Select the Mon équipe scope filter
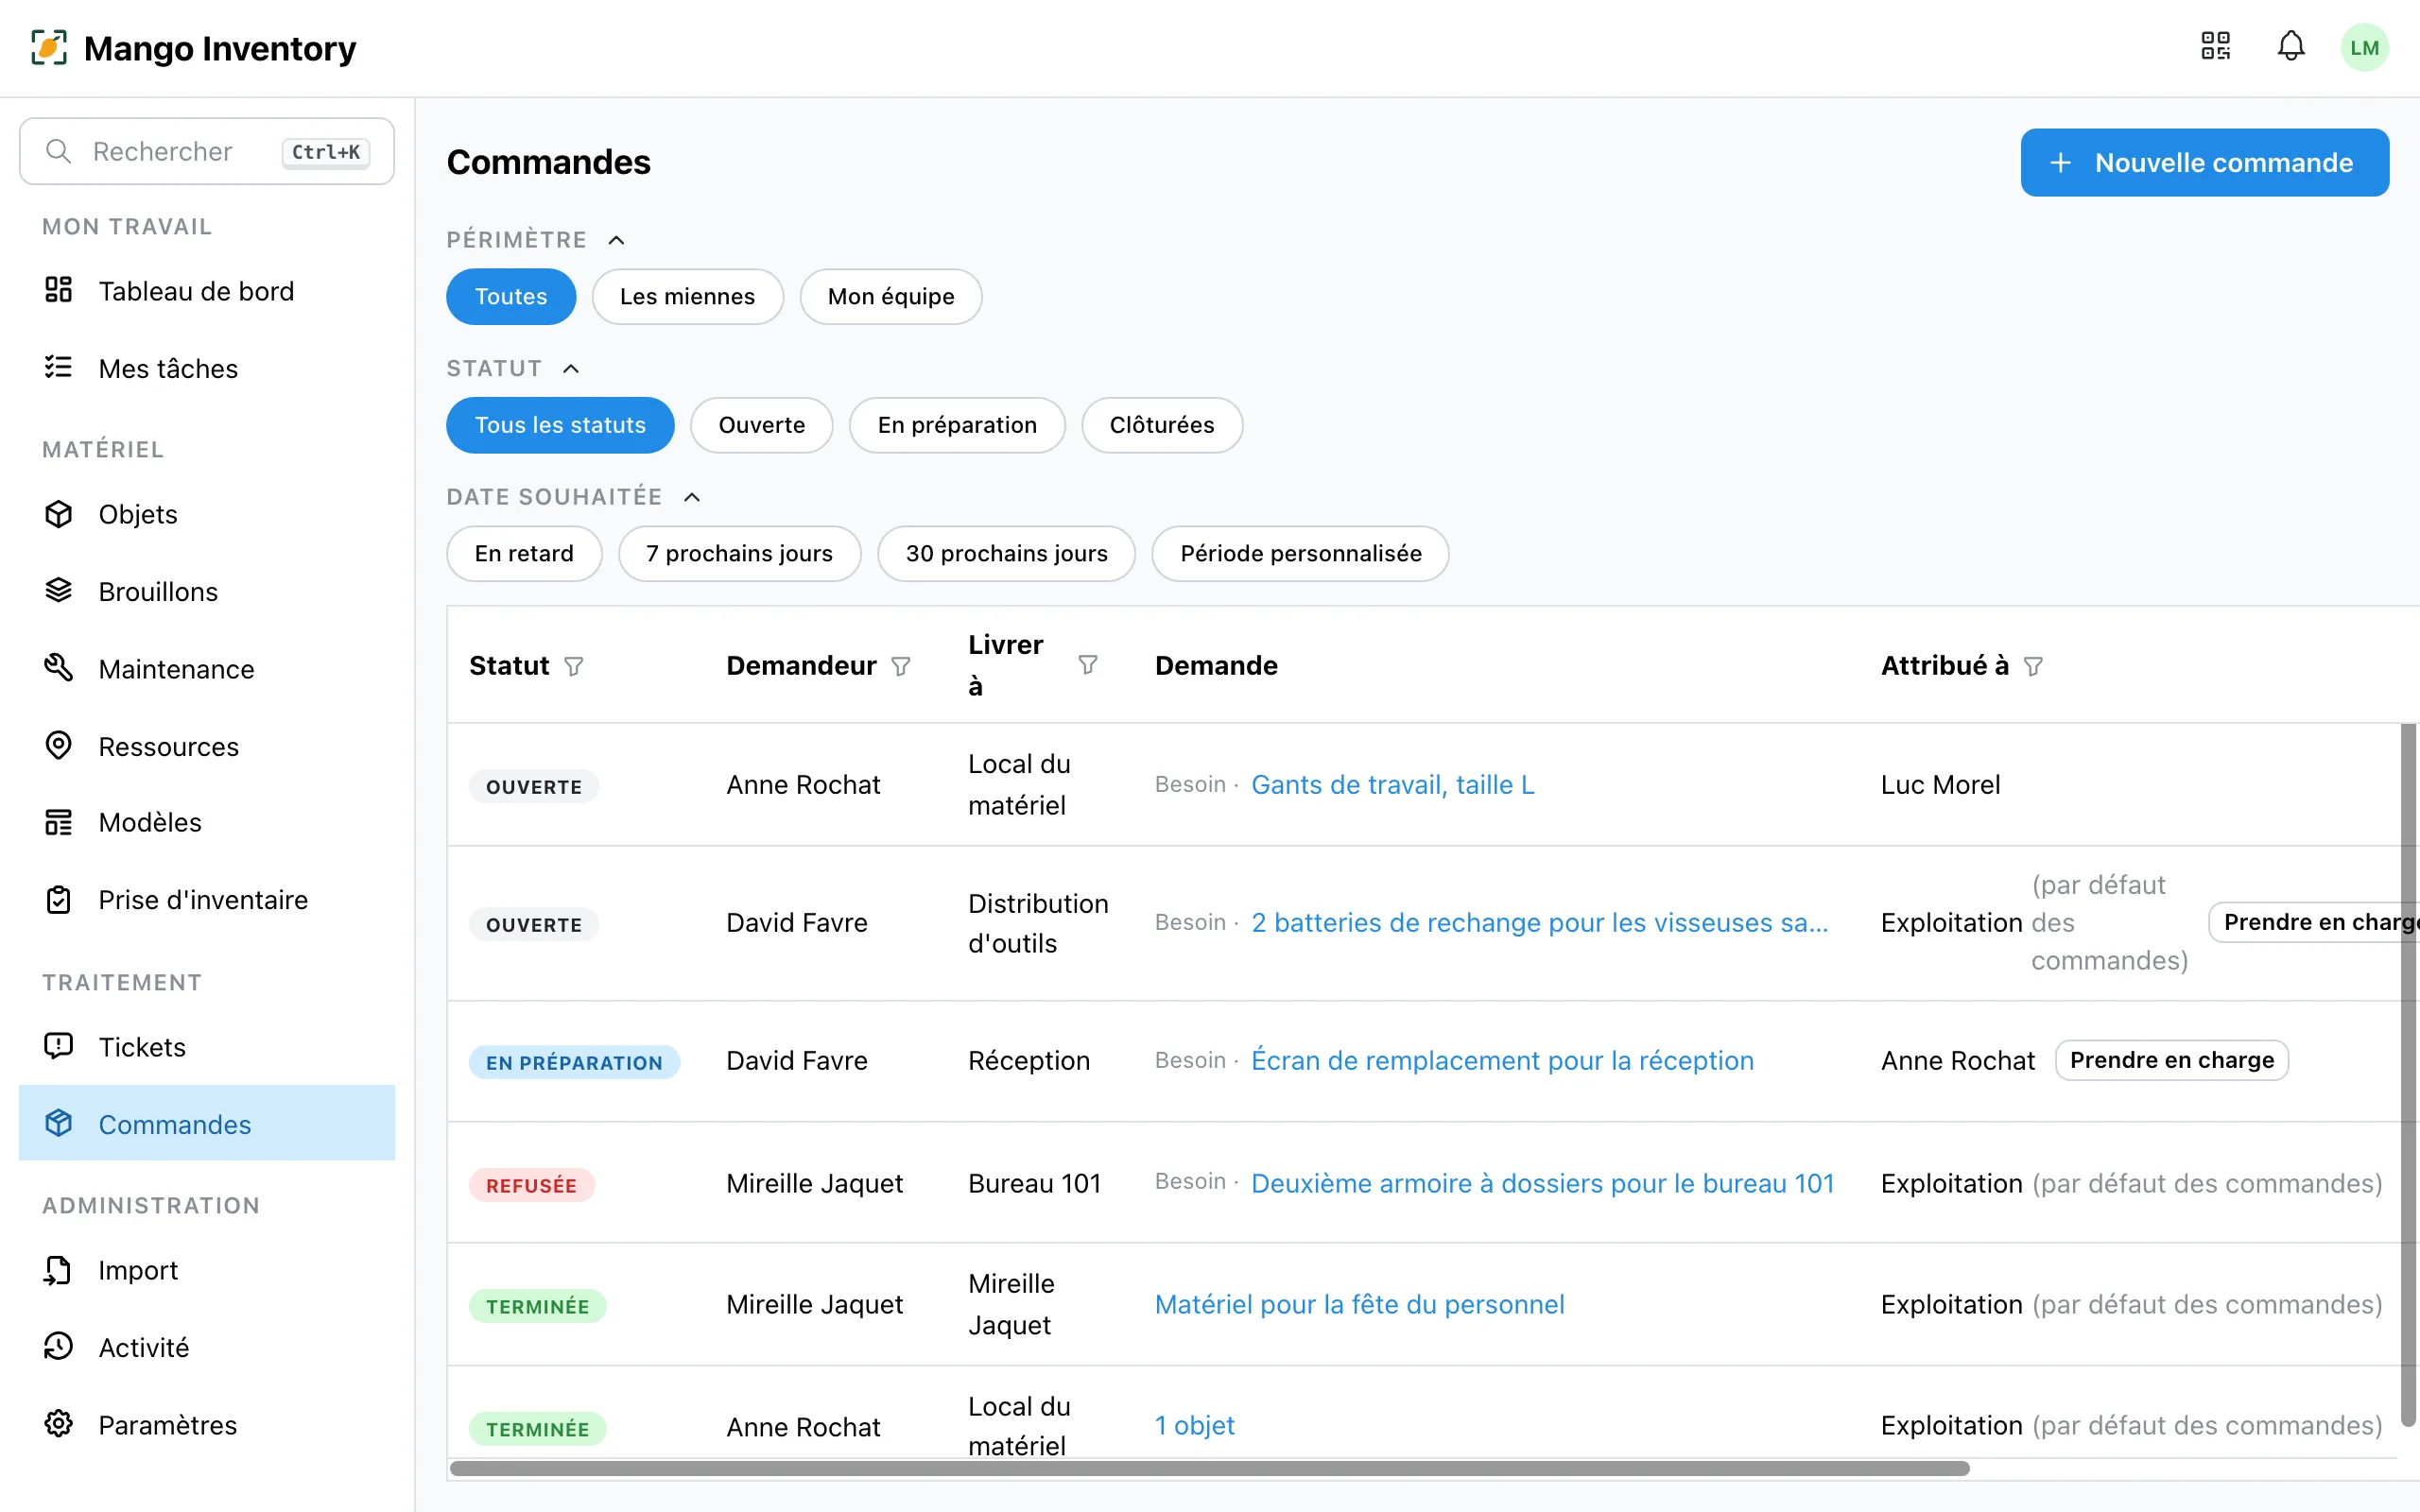Image resolution: width=2420 pixels, height=1512 pixels. [x=891, y=297]
